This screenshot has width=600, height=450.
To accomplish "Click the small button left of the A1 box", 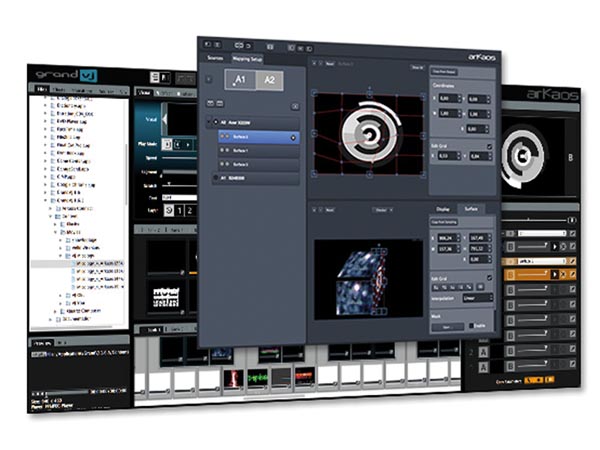I will [x=209, y=79].
